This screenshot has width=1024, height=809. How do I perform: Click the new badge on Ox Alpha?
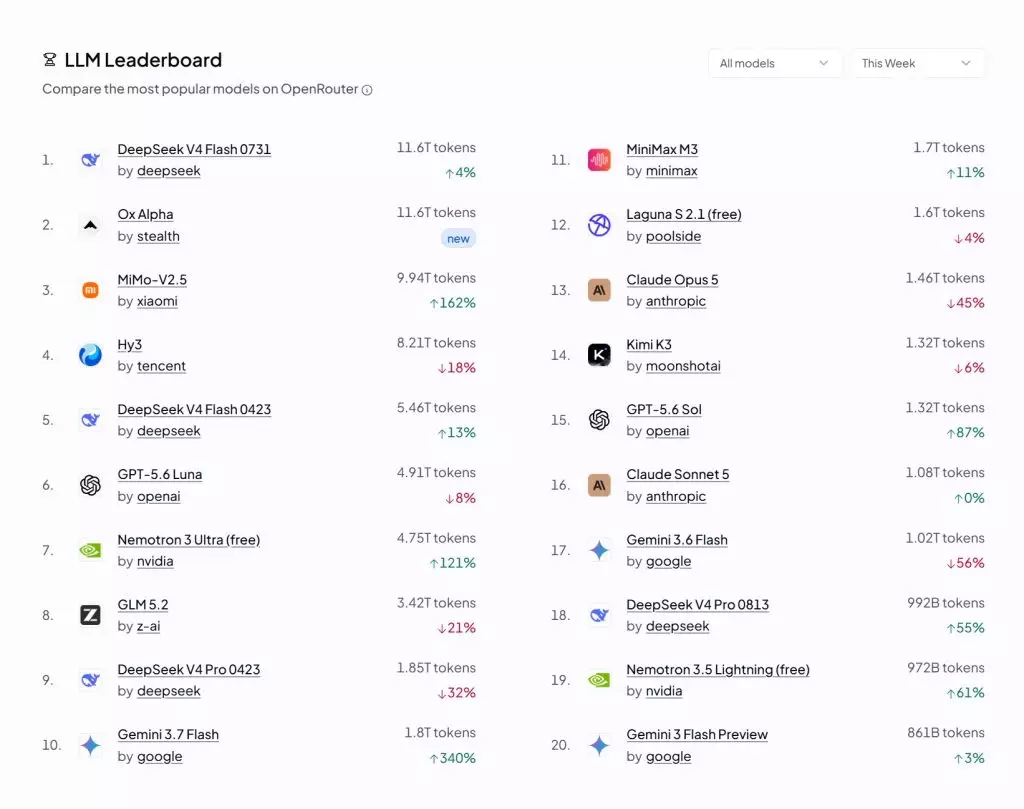(x=458, y=238)
